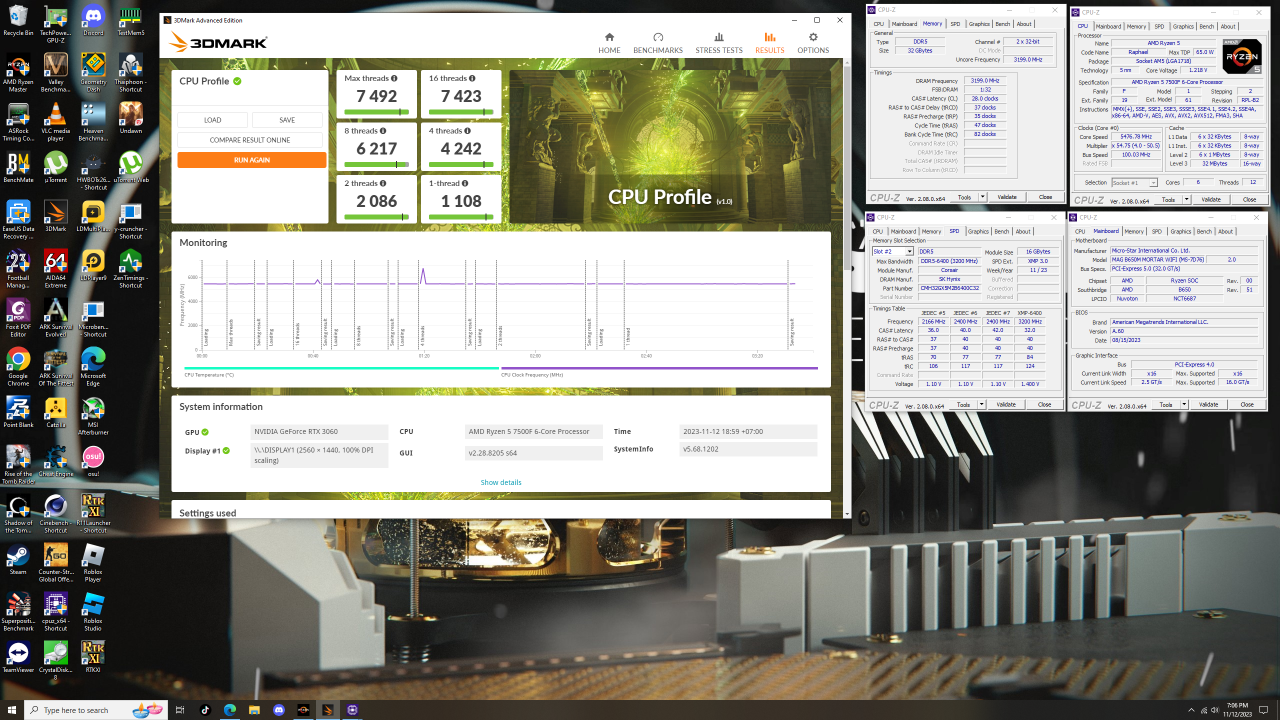Open Roblox Studio desktop icon

pyautogui.click(x=93, y=610)
